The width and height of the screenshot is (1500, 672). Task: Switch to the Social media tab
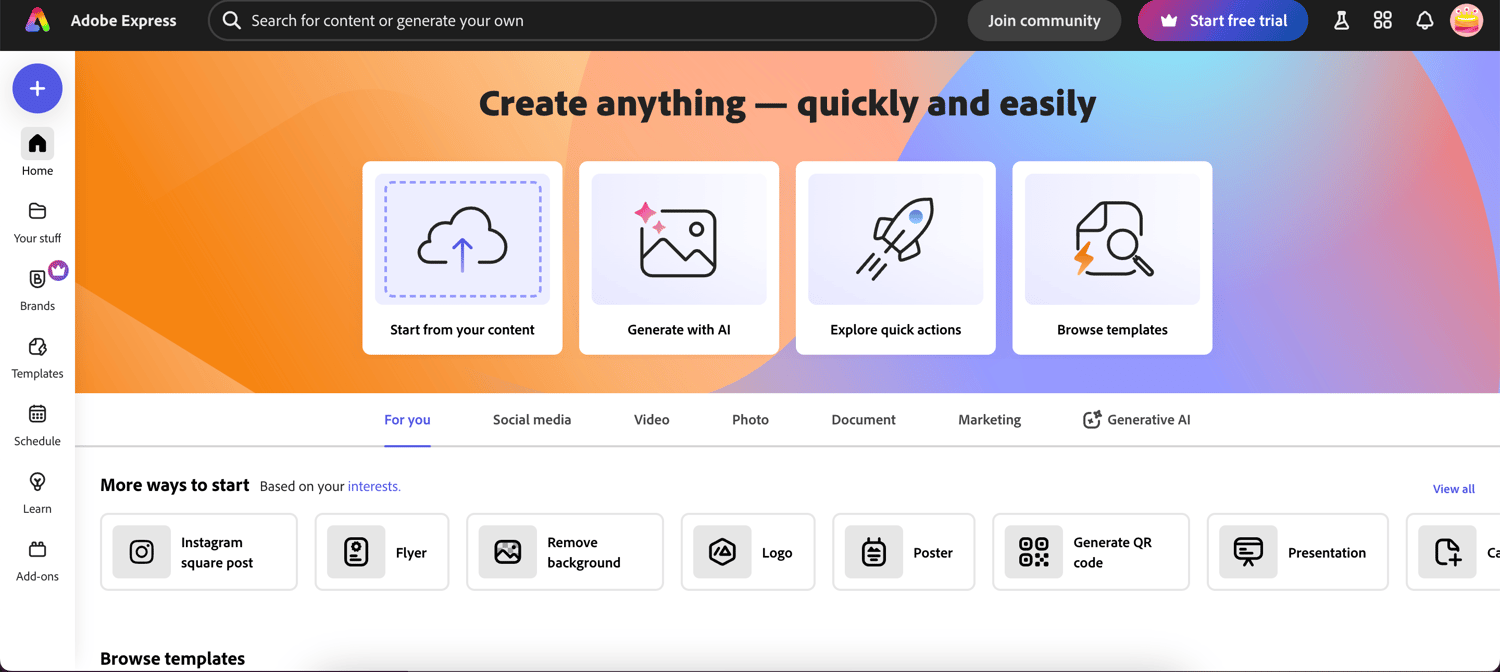pyautogui.click(x=532, y=420)
